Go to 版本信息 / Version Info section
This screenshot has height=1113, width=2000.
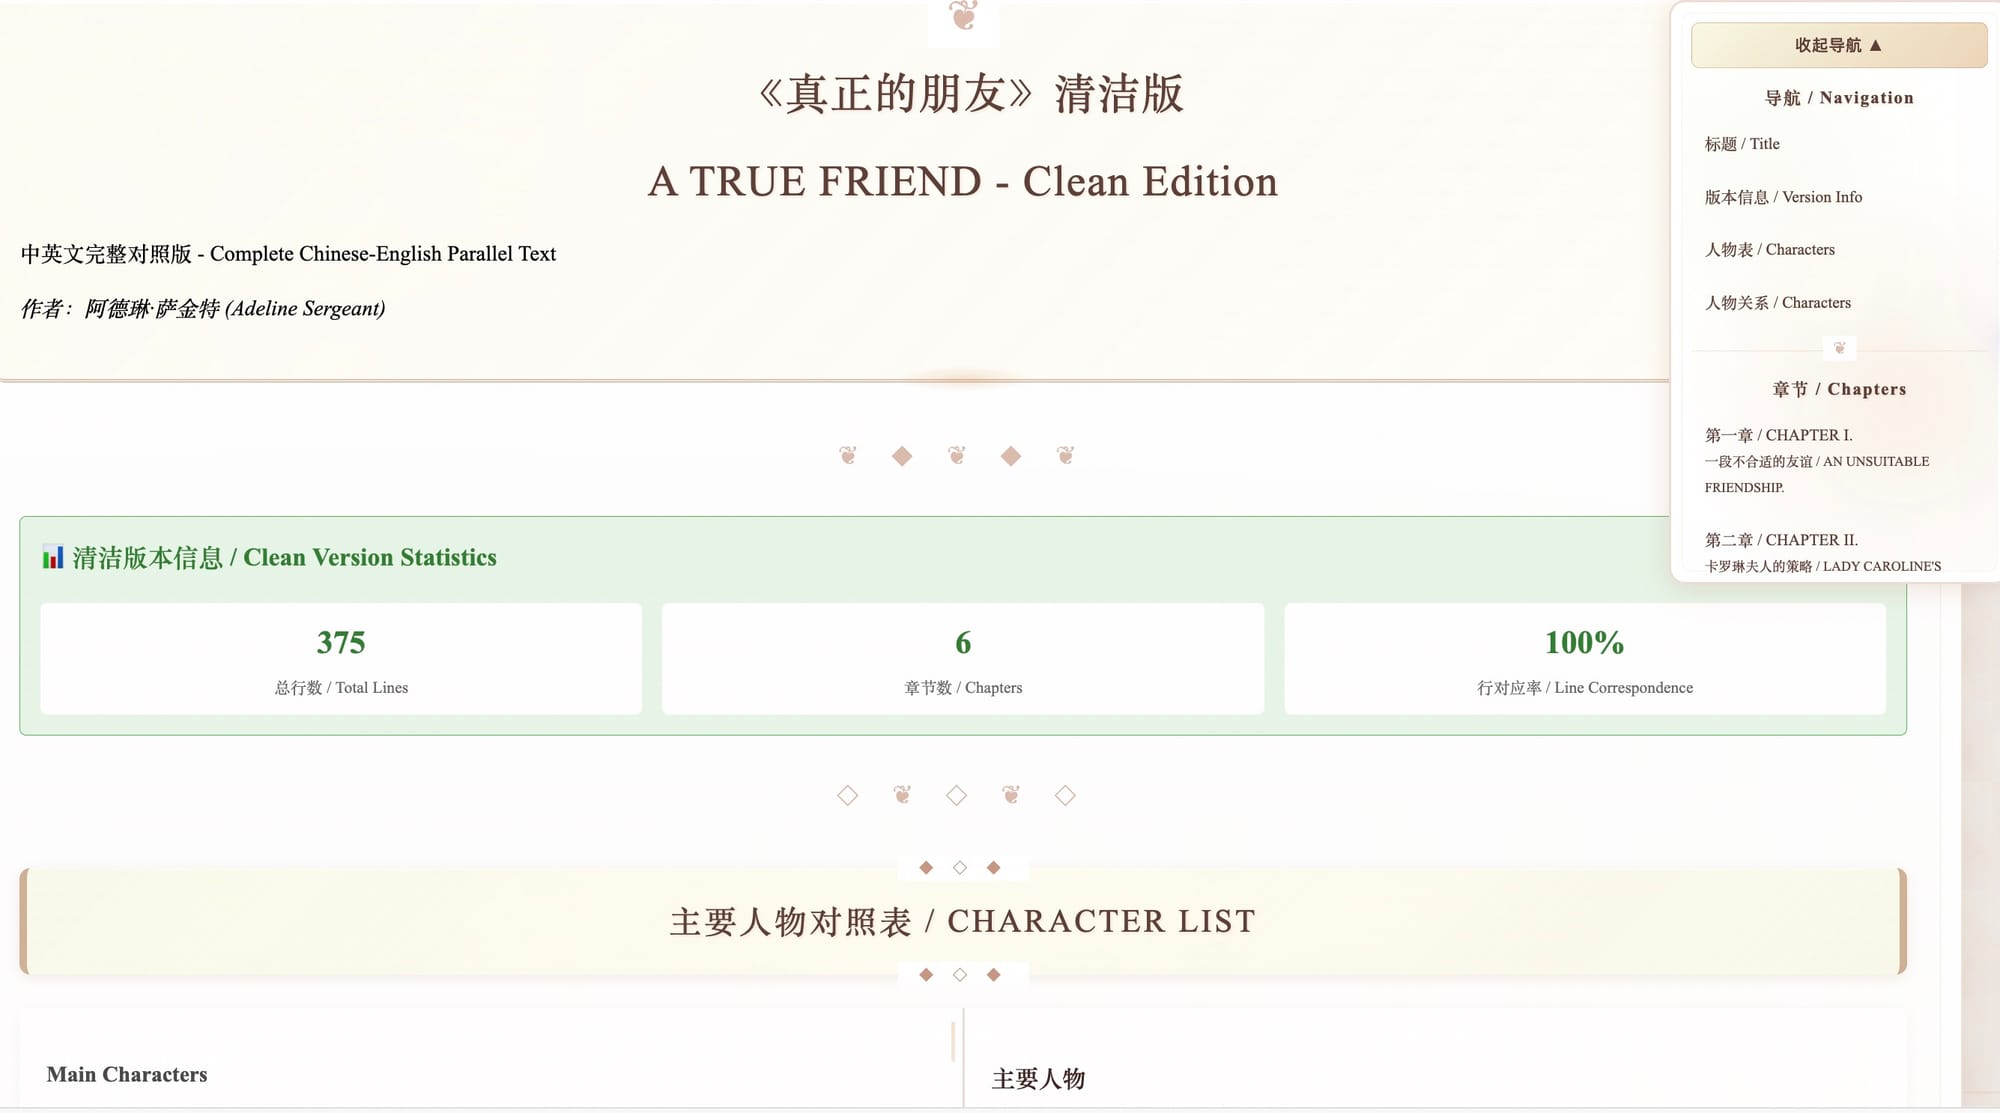tap(1783, 197)
